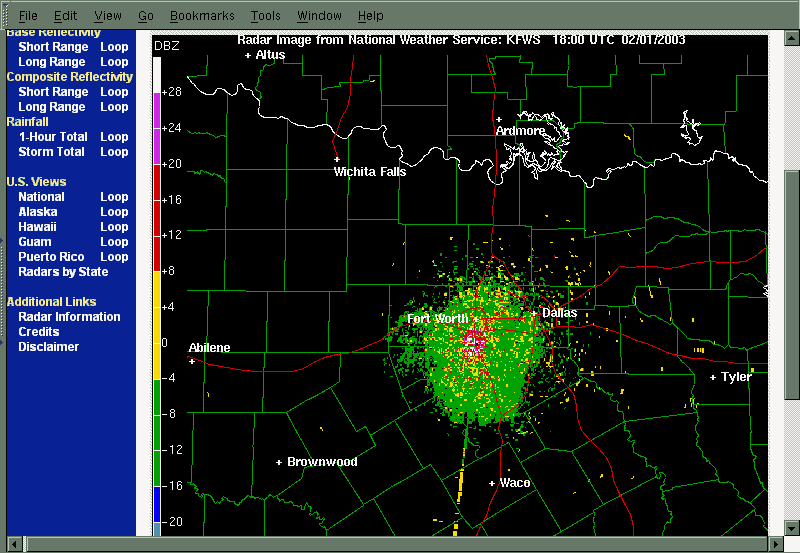Click the Ardmore label on radar map
Screen dimensions: 800x553
coord(520,131)
